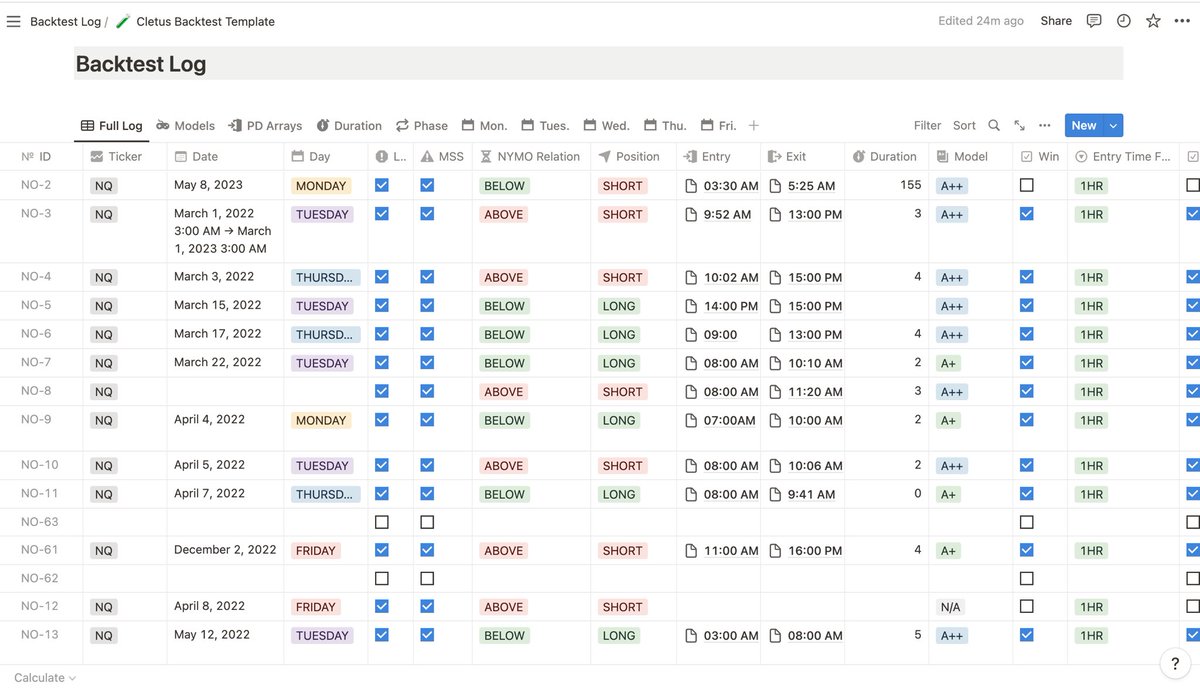The height and width of the screenshot is (692, 1200).
Task: Click the Entry page icon in NO-2 row
Action: (691, 186)
